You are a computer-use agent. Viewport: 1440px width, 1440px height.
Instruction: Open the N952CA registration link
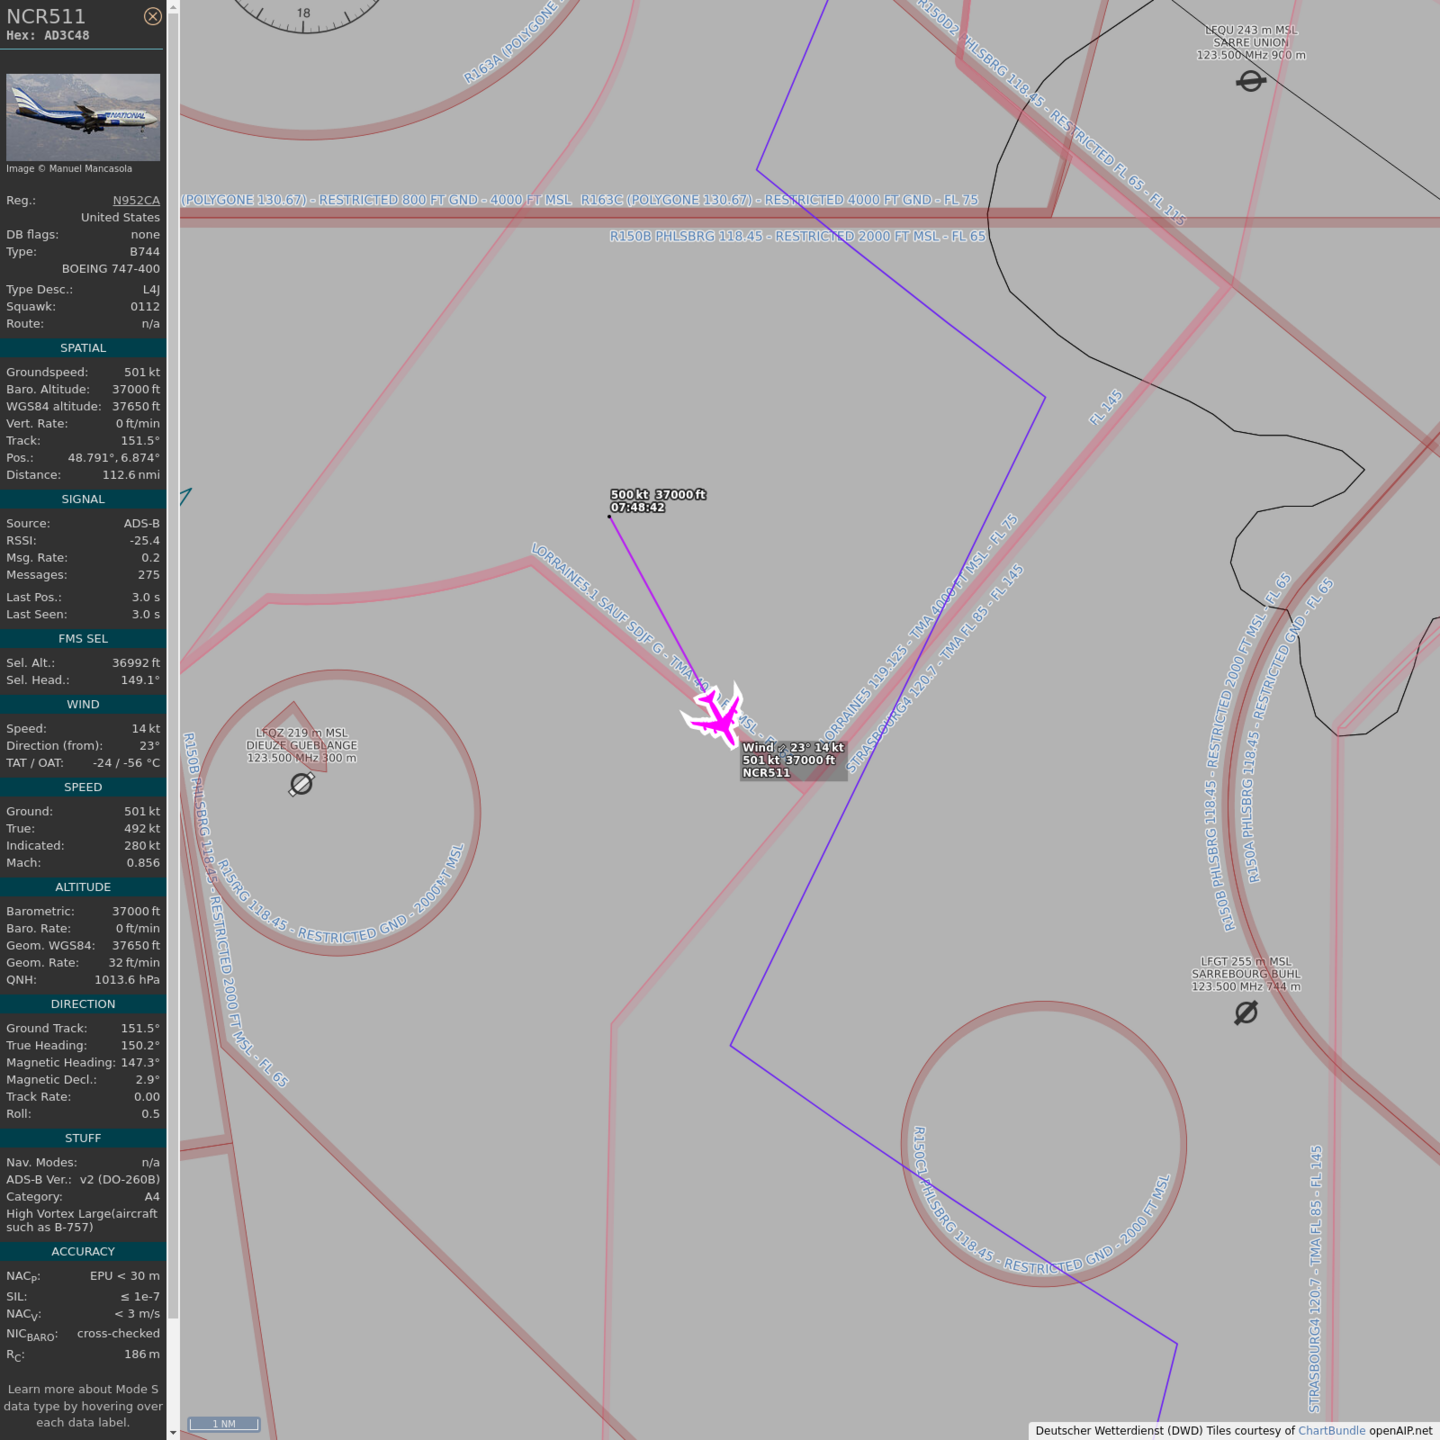pos(136,200)
